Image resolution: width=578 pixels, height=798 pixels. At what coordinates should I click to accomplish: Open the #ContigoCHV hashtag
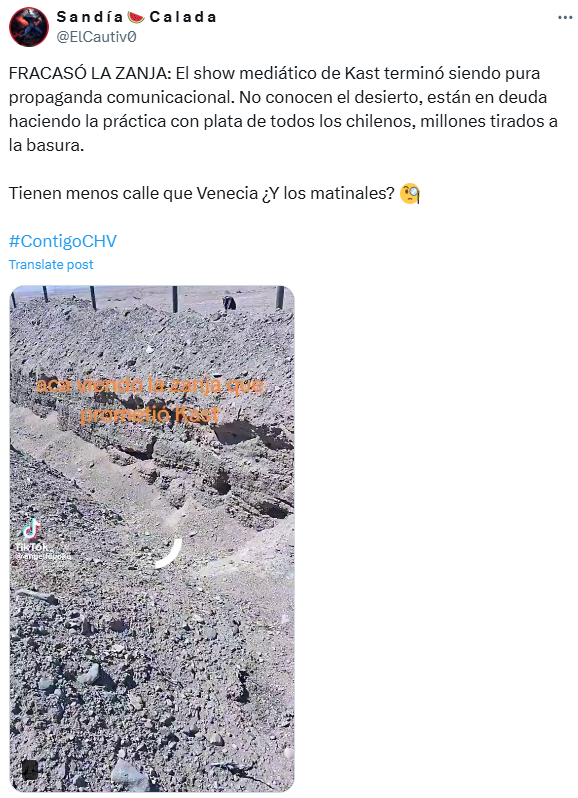pos(63,241)
